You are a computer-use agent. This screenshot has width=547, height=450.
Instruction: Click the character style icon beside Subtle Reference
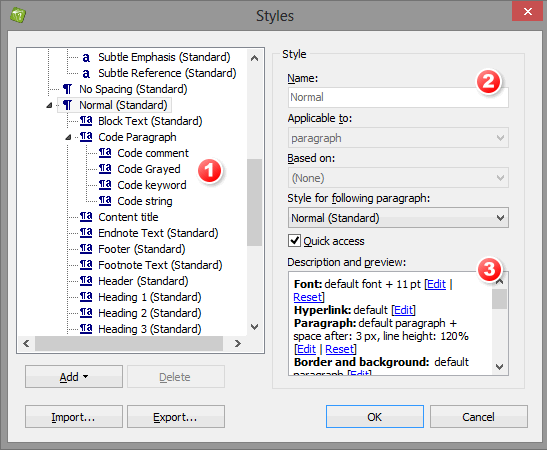[86, 74]
